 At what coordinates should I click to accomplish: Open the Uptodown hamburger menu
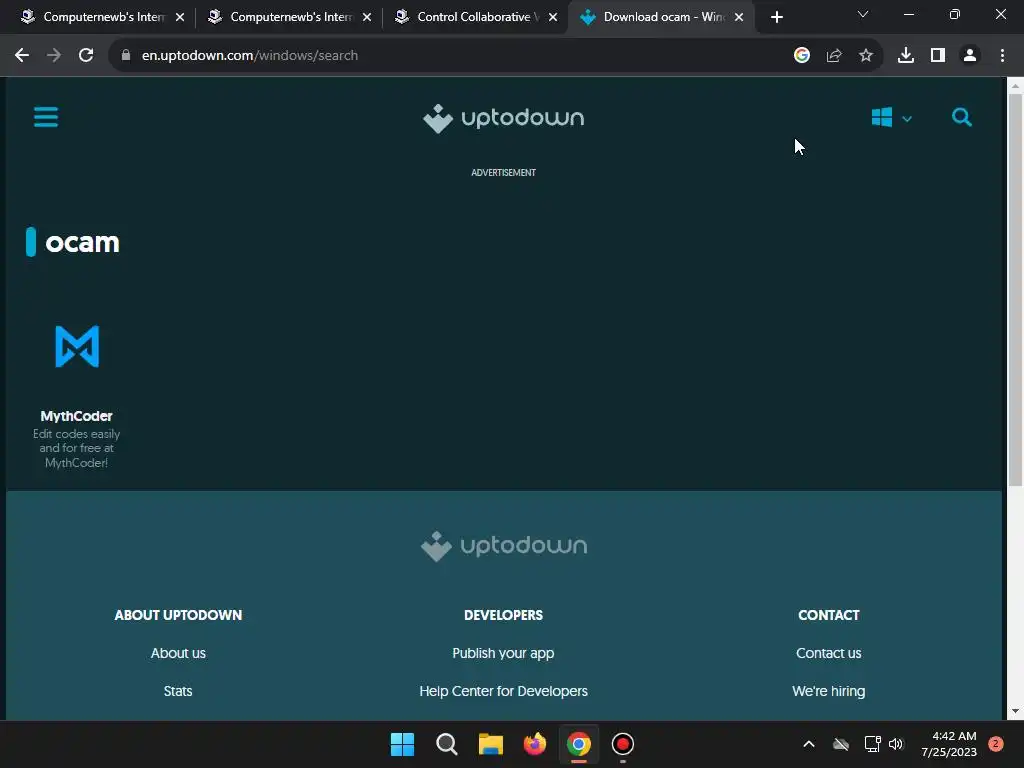[x=46, y=118]
